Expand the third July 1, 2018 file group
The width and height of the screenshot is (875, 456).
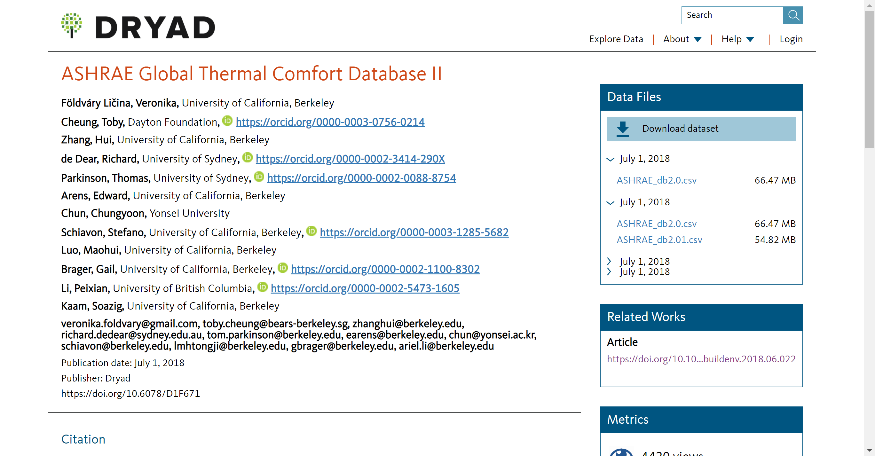609,261
